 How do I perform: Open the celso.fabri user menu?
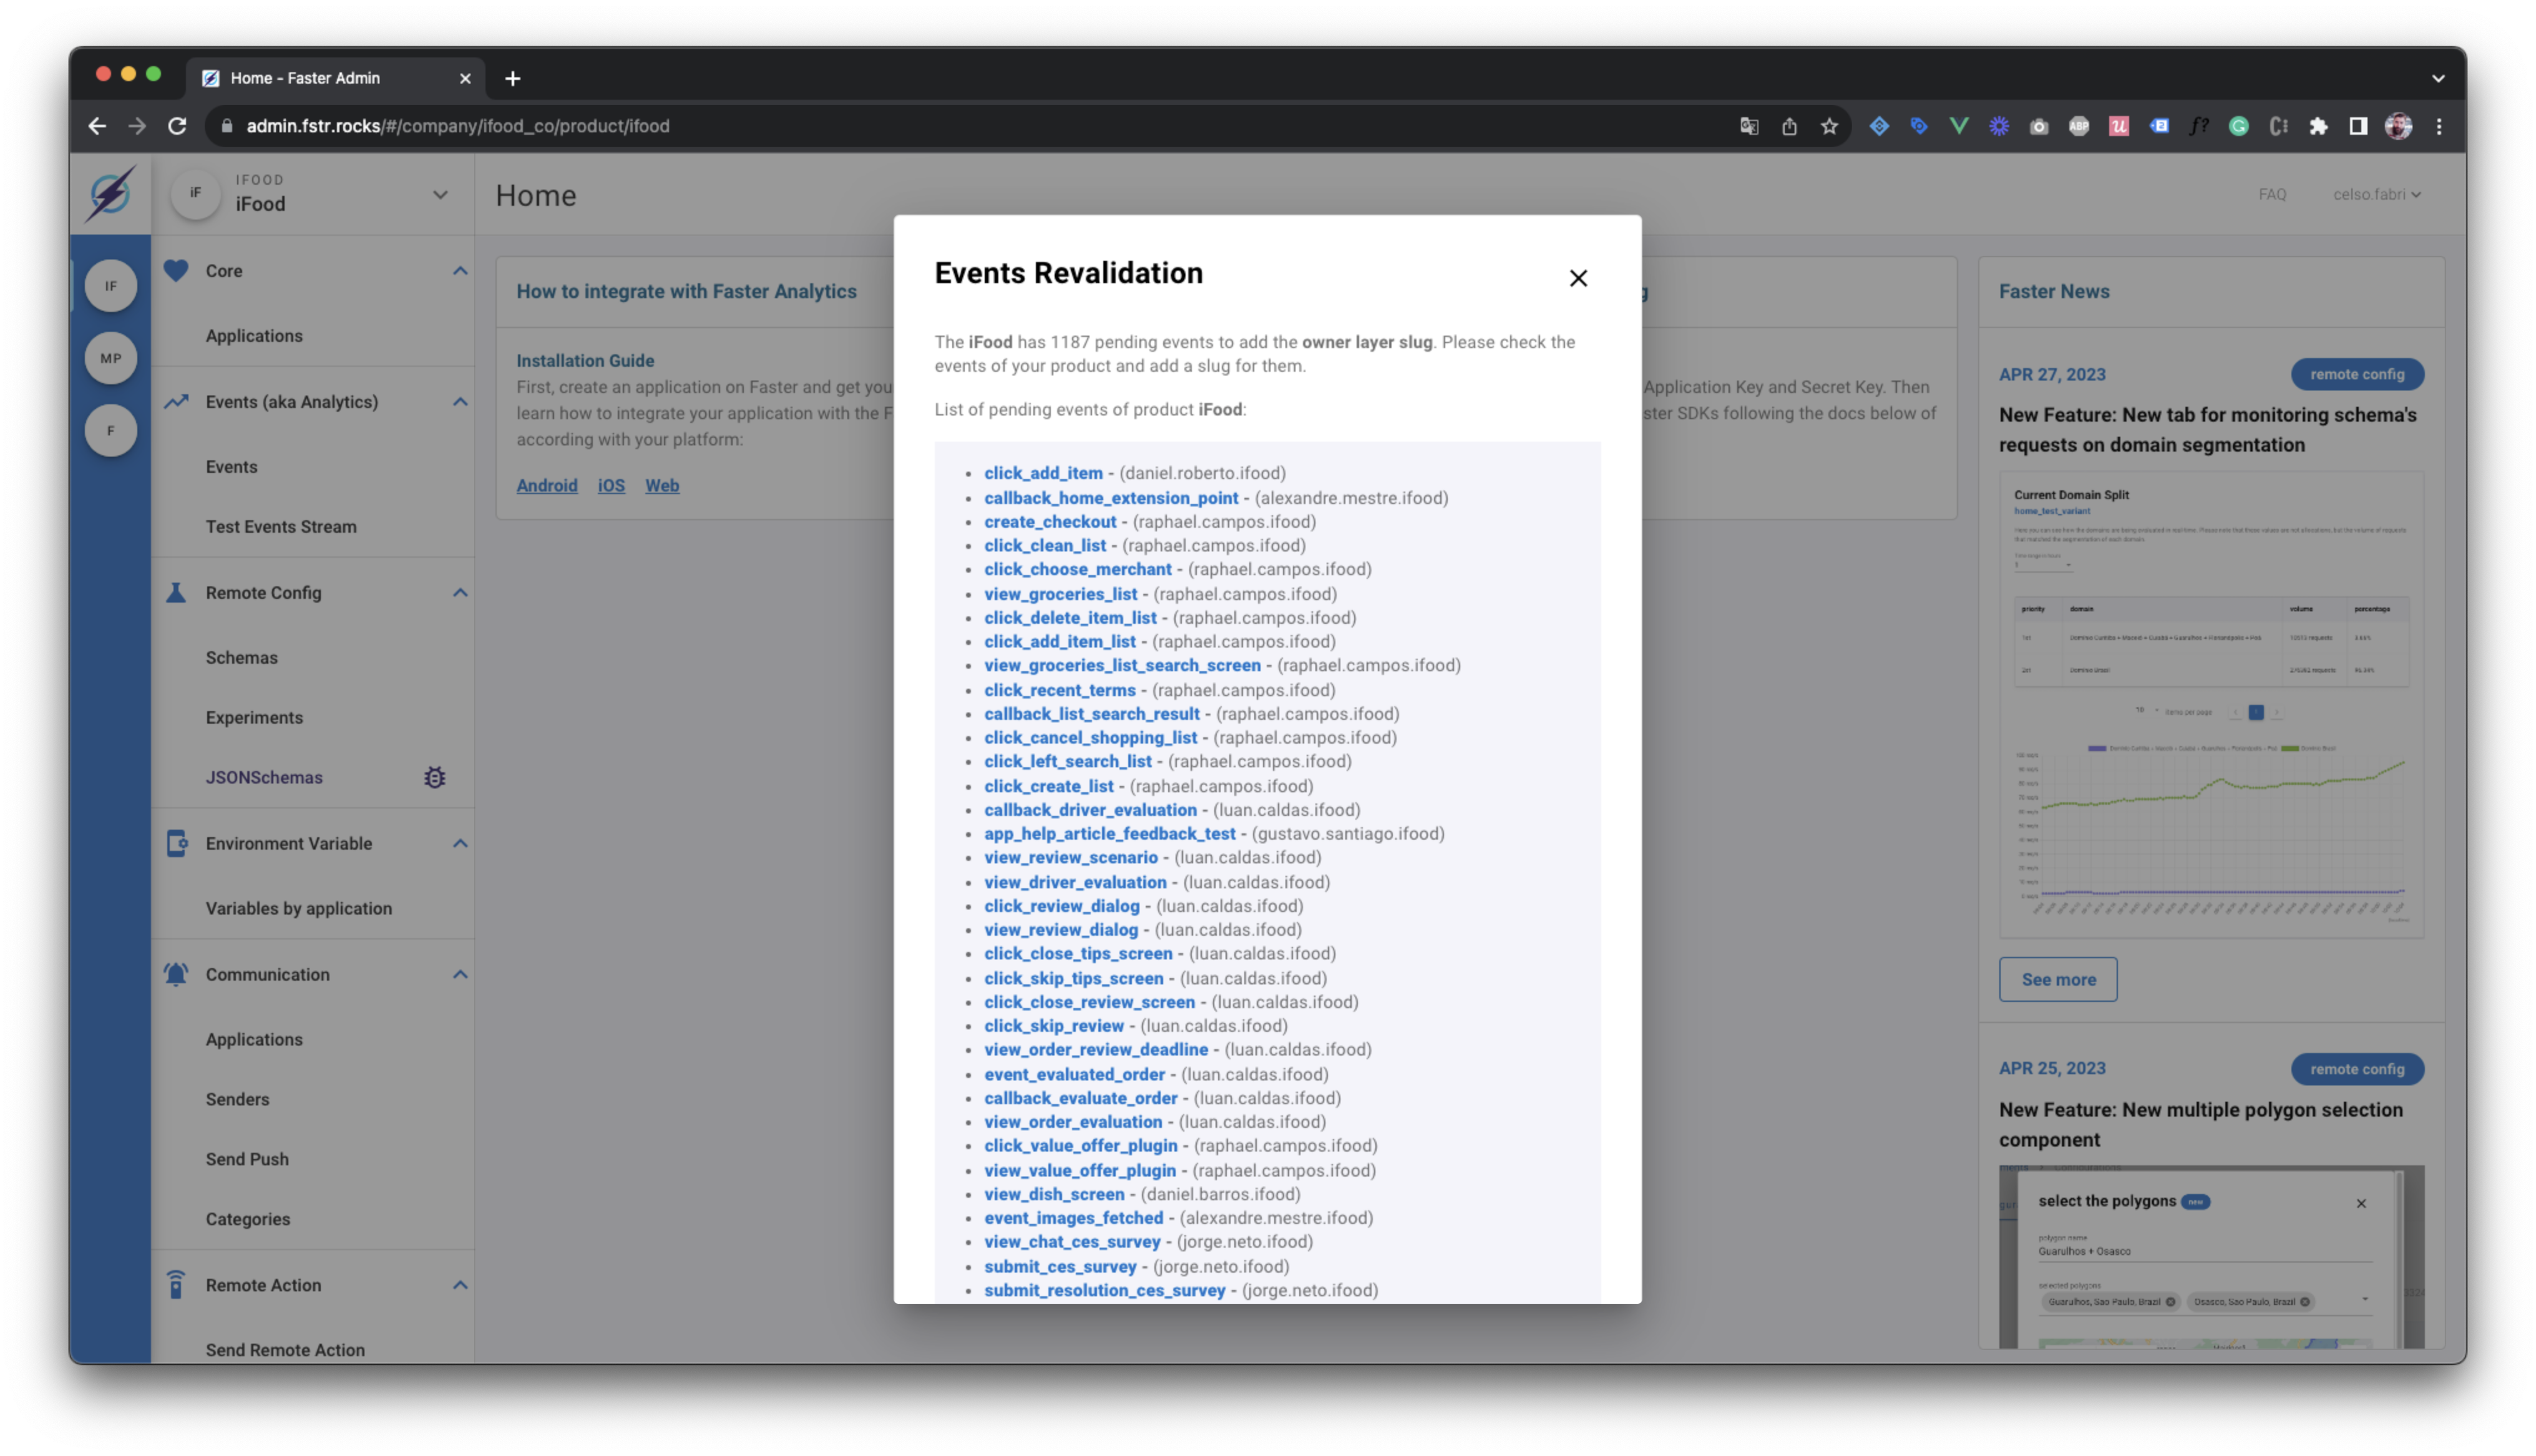tap(2376, 194)
